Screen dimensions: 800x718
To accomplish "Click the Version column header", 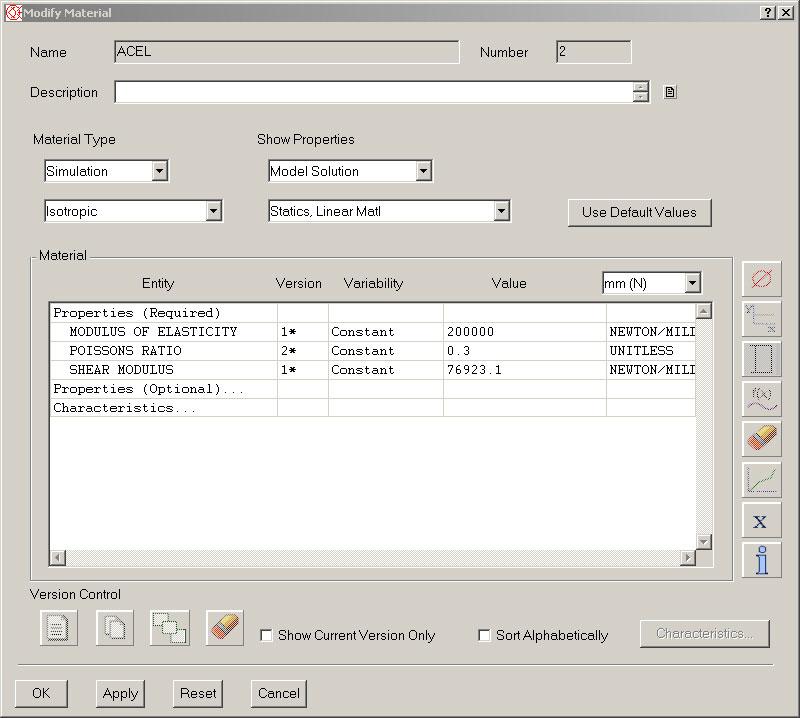I will click(x=299, y=283).
